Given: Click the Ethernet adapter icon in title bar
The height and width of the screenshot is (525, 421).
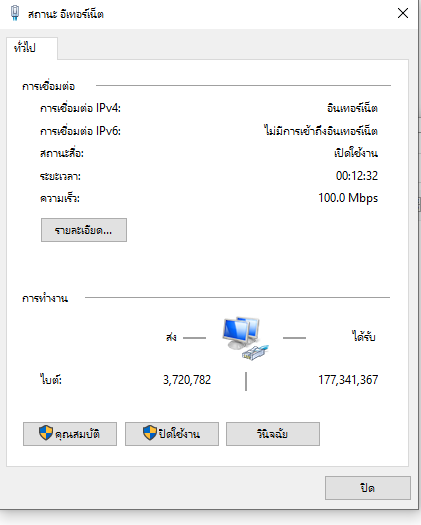Looking at the screenshot, I should click(15, 13).
